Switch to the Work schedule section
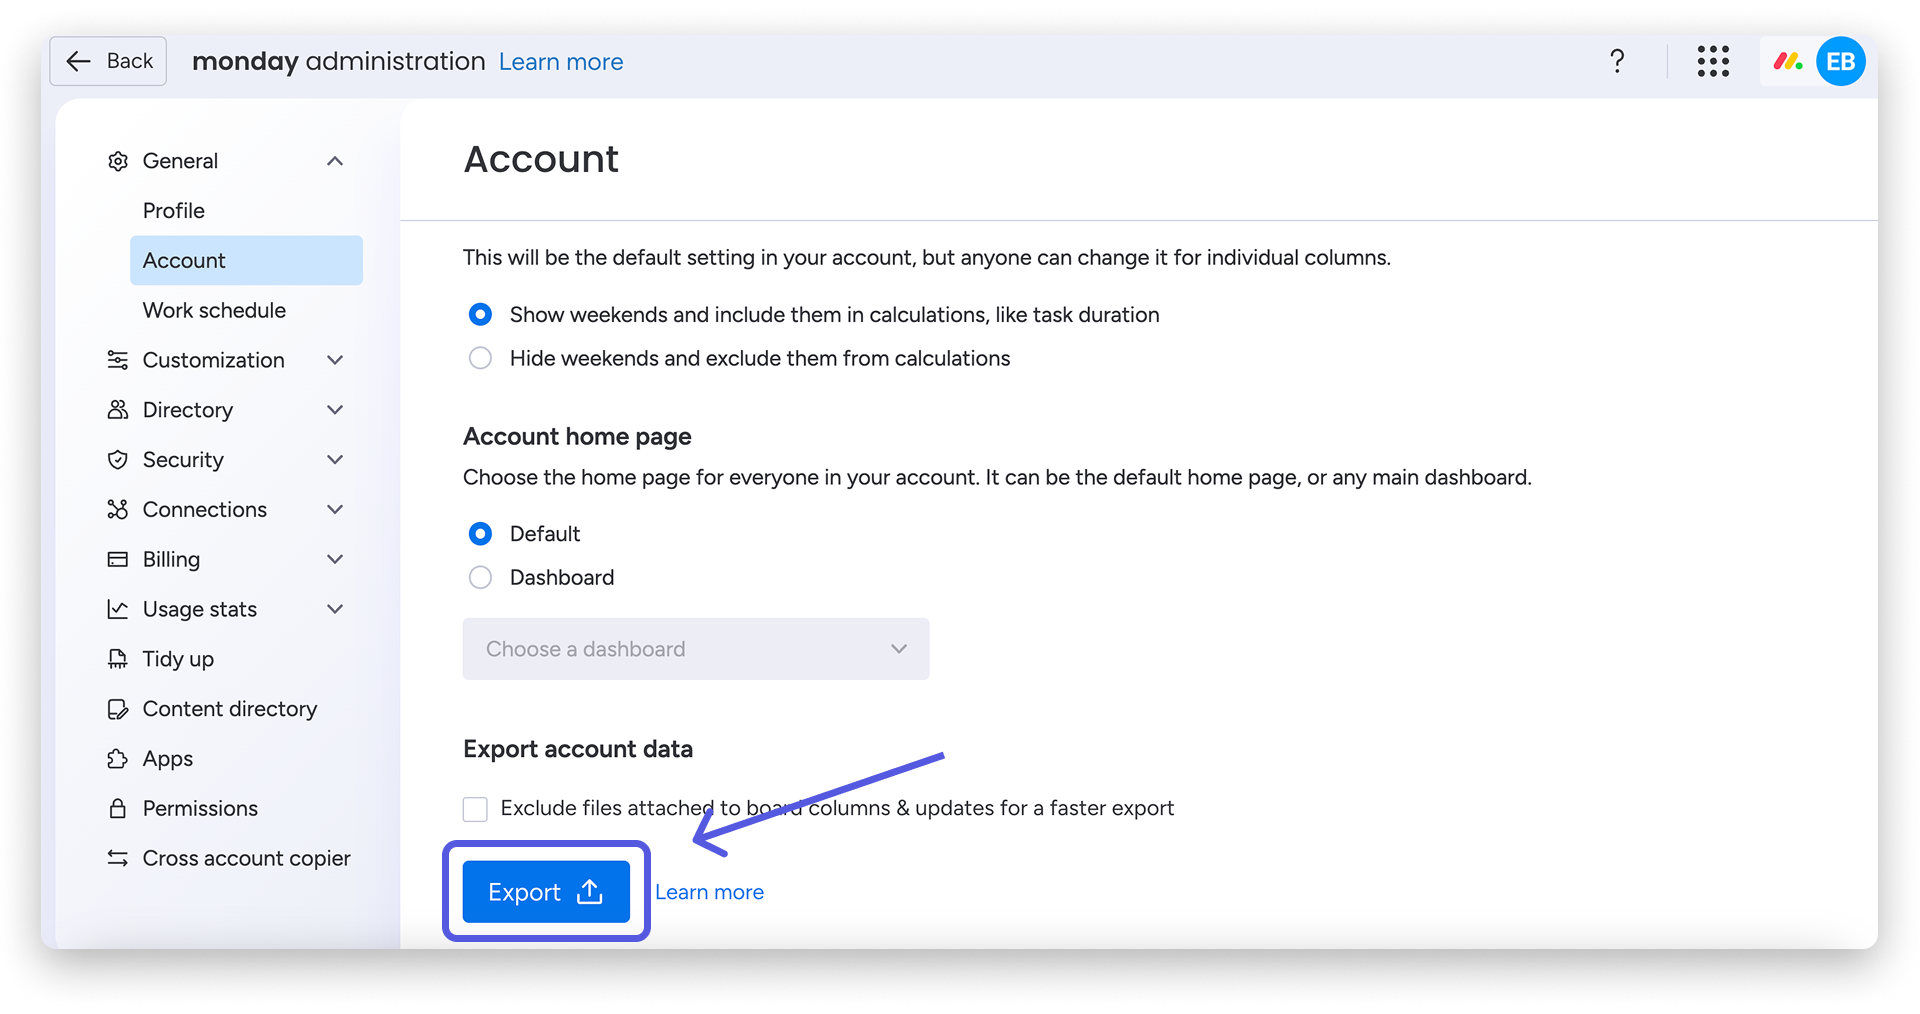Viewport: 1920px width, 1014px height. click(213, 310)
